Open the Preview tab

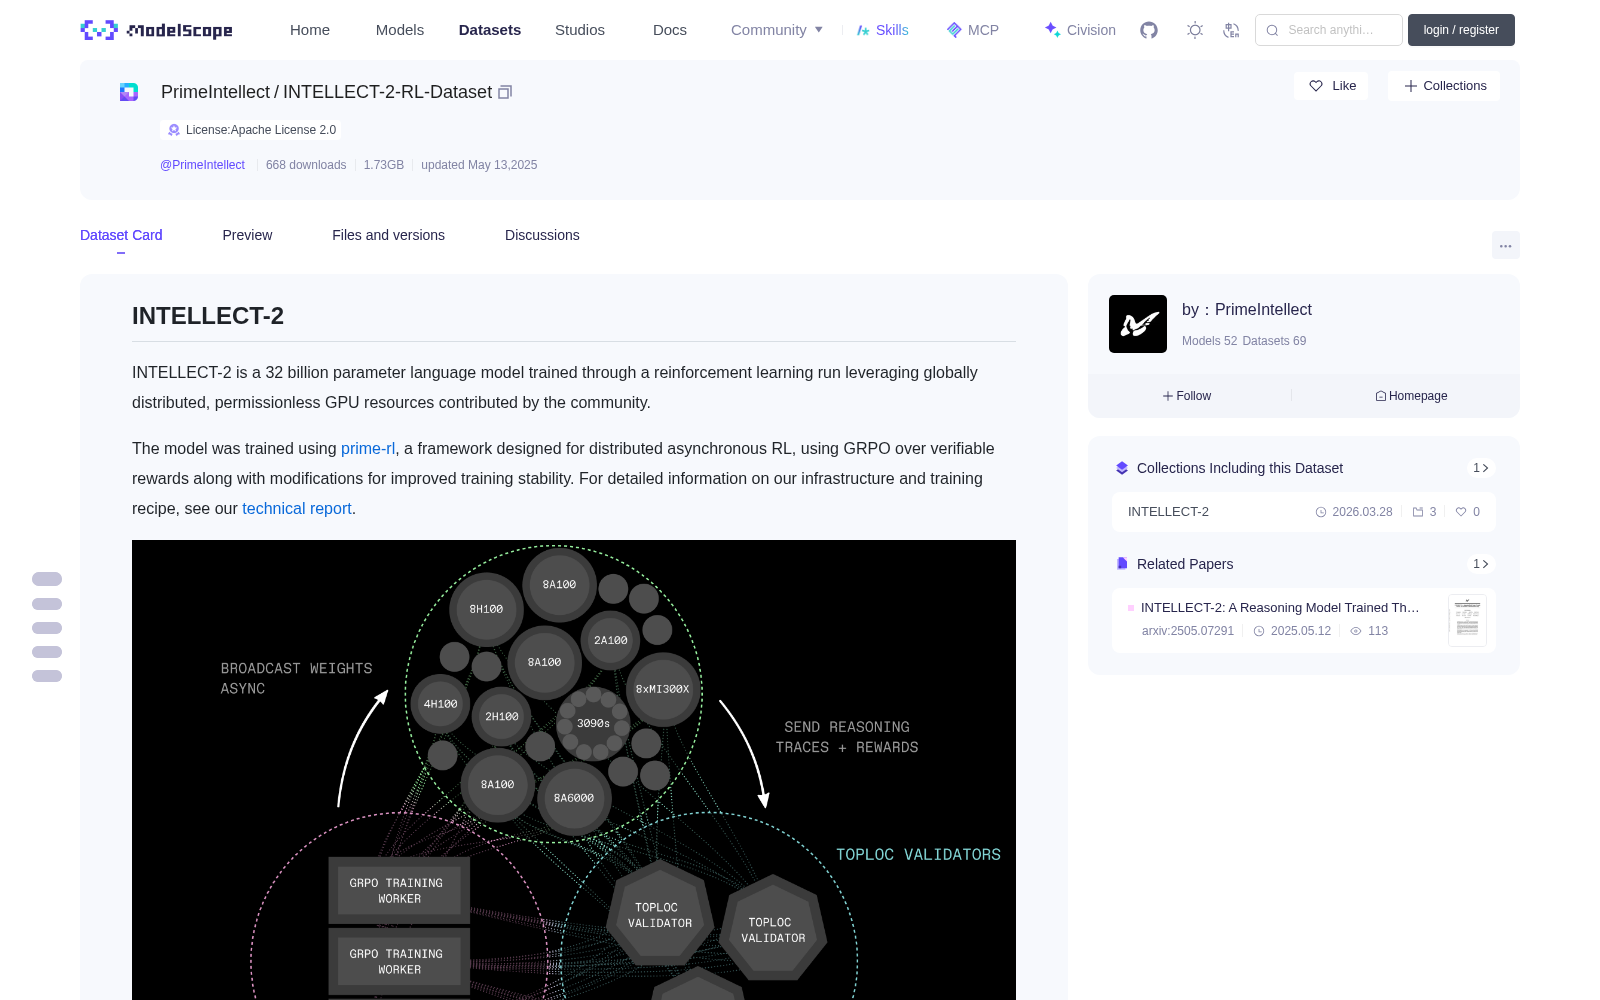(x=247, y=235)
